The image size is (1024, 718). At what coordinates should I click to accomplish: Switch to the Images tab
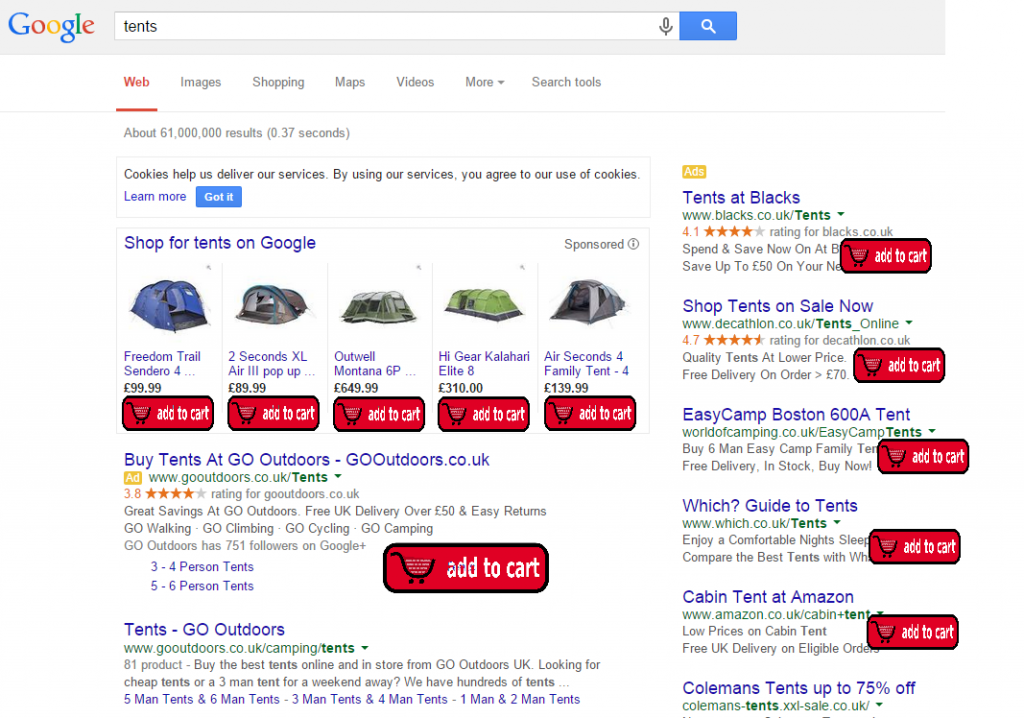[x=200, y=82]
